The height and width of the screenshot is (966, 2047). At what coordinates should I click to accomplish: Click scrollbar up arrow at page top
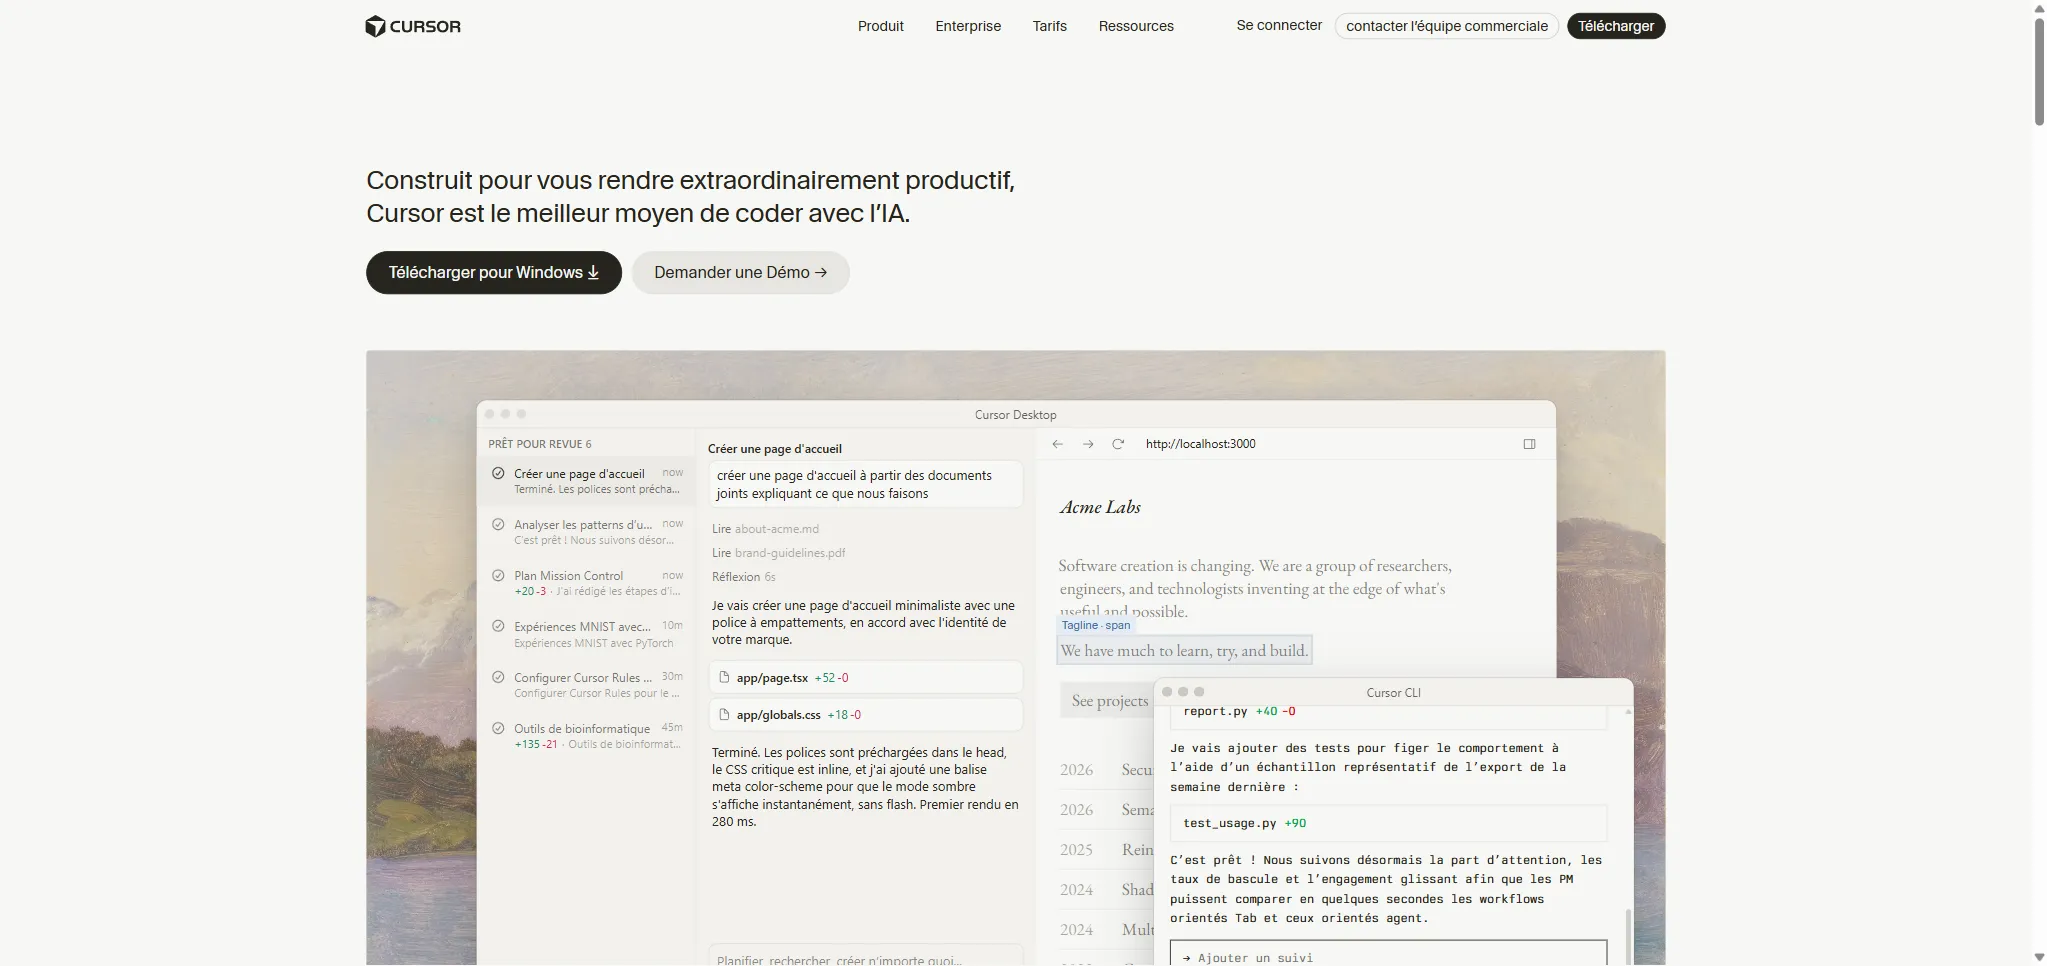pyautogui.click(x=2039, y=8)
